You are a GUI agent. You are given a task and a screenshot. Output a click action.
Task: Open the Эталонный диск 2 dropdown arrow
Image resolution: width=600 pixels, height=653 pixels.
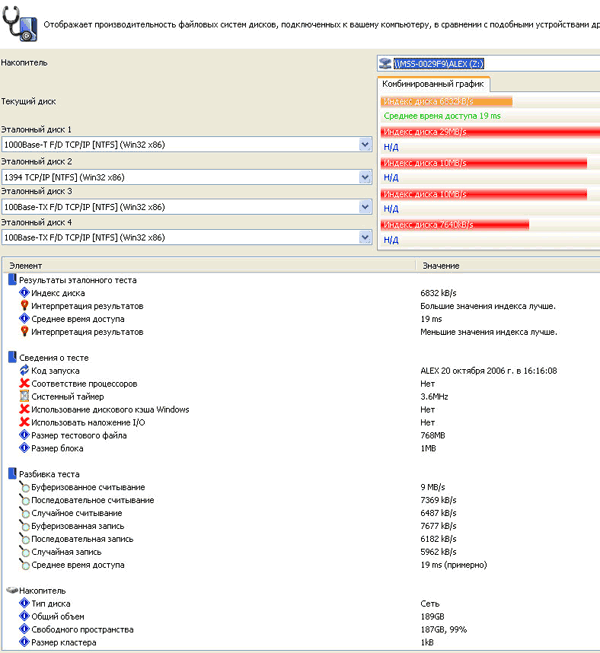(x=365, y=177)
